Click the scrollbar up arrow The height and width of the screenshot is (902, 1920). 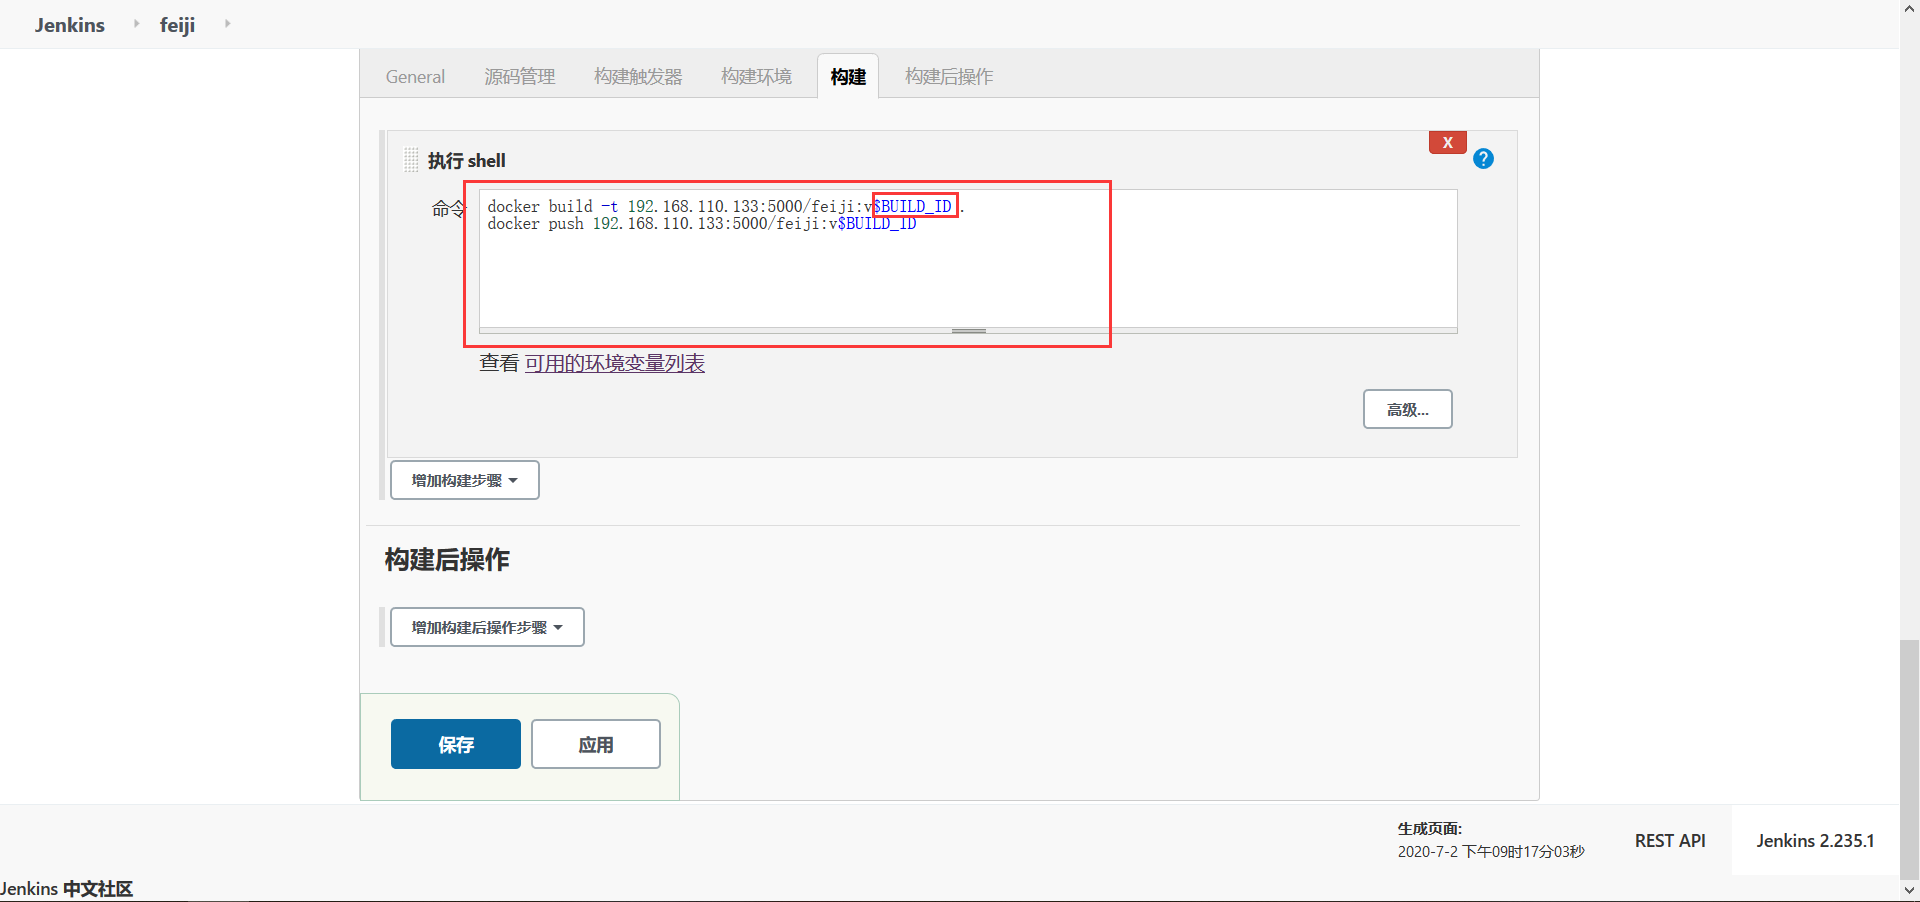(1909, 8)
